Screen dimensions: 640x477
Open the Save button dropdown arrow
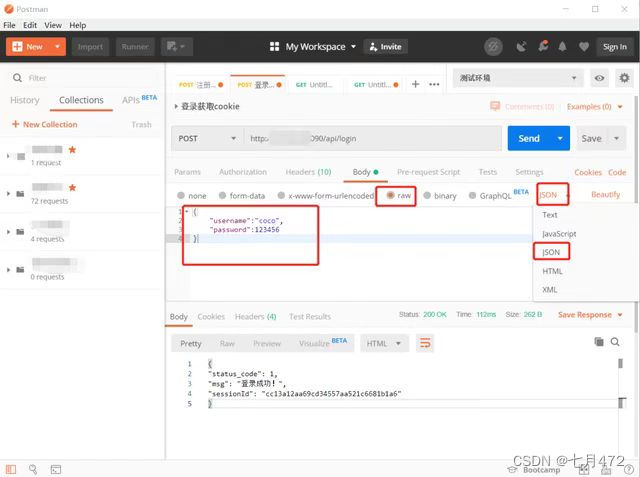616,138
